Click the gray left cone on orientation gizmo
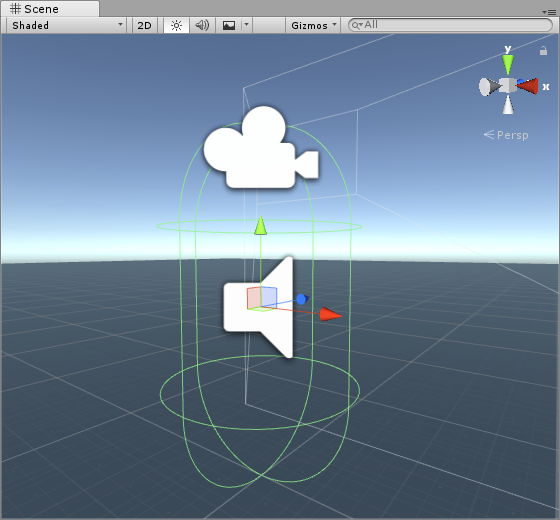This screenshot has width=560, height=520. 489,87
